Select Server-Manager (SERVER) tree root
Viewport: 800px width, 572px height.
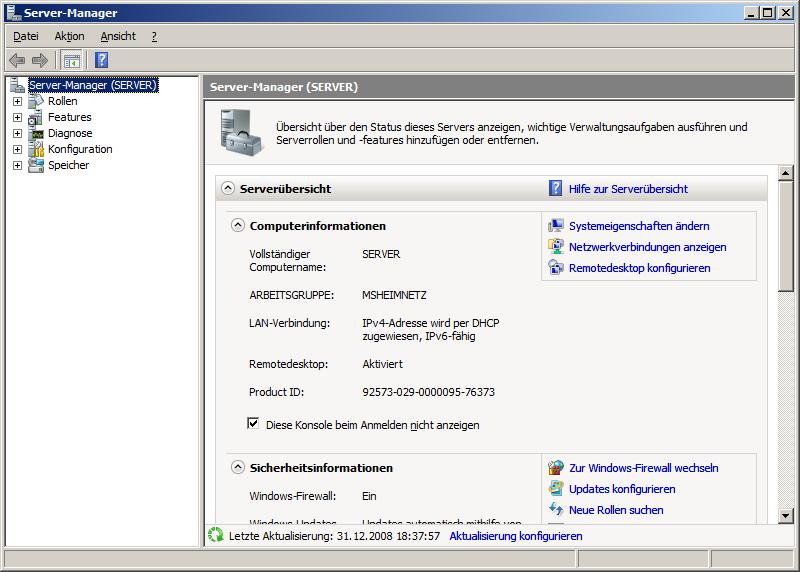tap(93, 85)
